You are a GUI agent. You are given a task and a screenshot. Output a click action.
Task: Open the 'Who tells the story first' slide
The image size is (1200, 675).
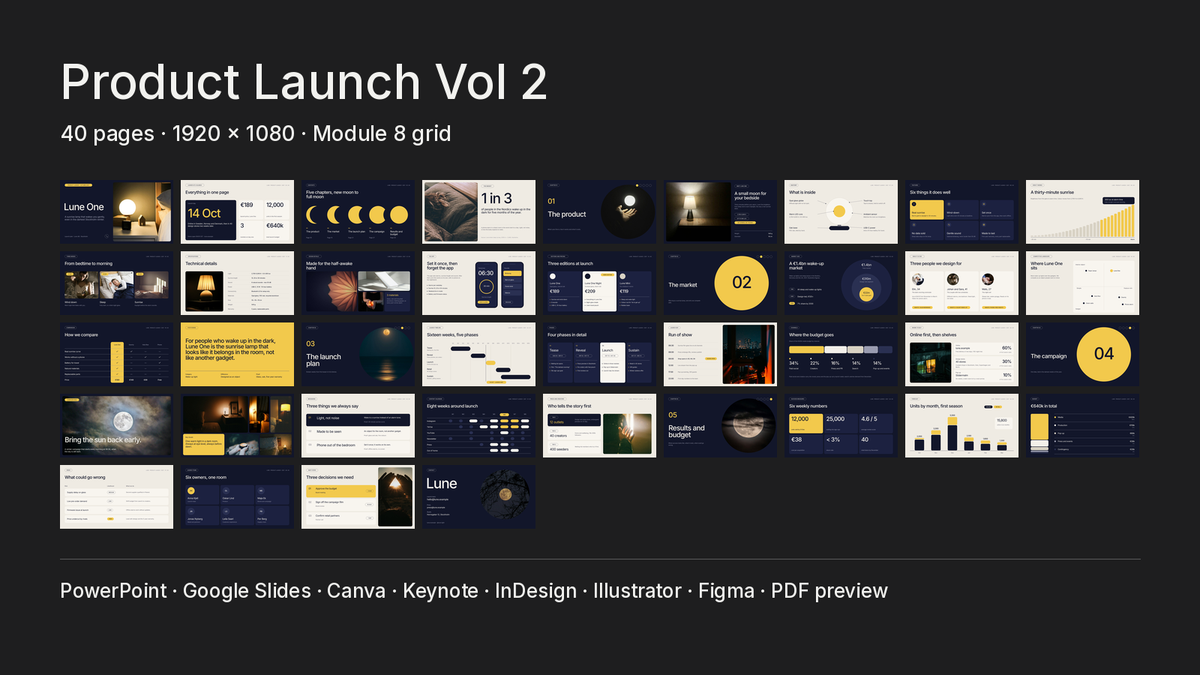(x=599, y=426)
